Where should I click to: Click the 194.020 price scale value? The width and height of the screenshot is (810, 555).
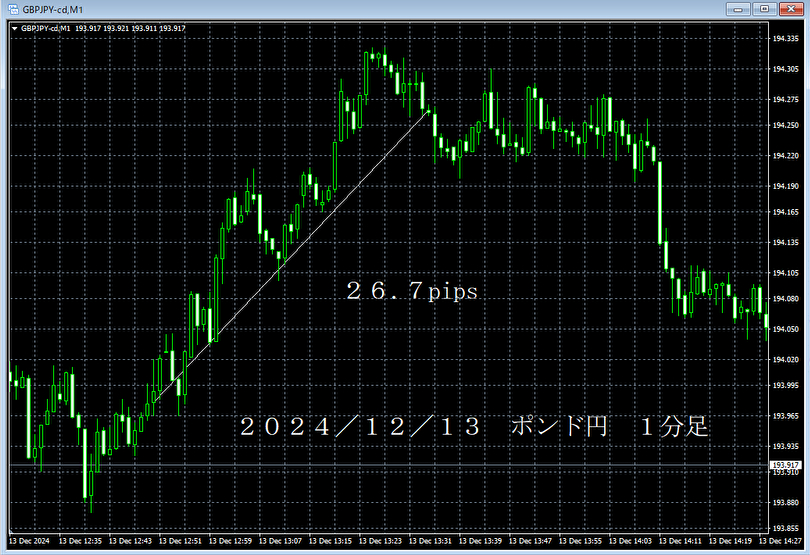tap(785, 360)
